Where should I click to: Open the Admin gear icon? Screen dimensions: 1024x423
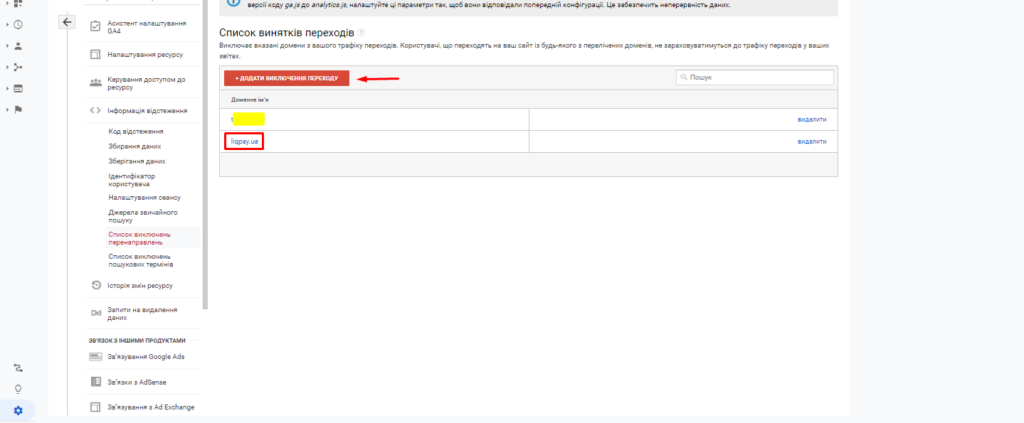(18, 411)
